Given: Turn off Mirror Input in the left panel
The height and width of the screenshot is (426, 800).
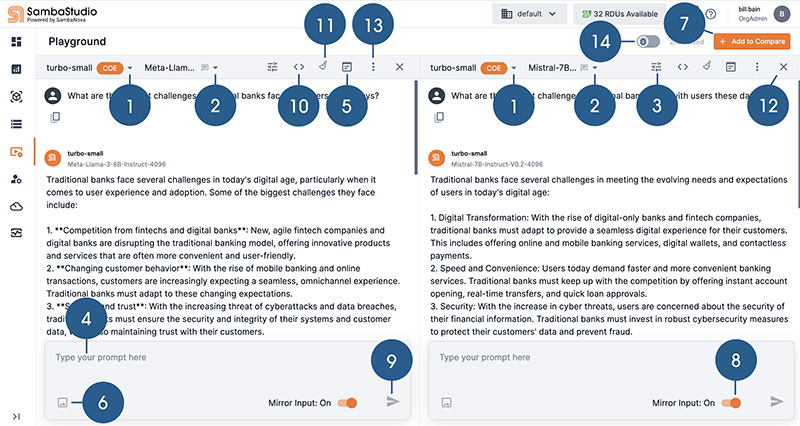Looking at the screenshot, I should pos(347,402).
